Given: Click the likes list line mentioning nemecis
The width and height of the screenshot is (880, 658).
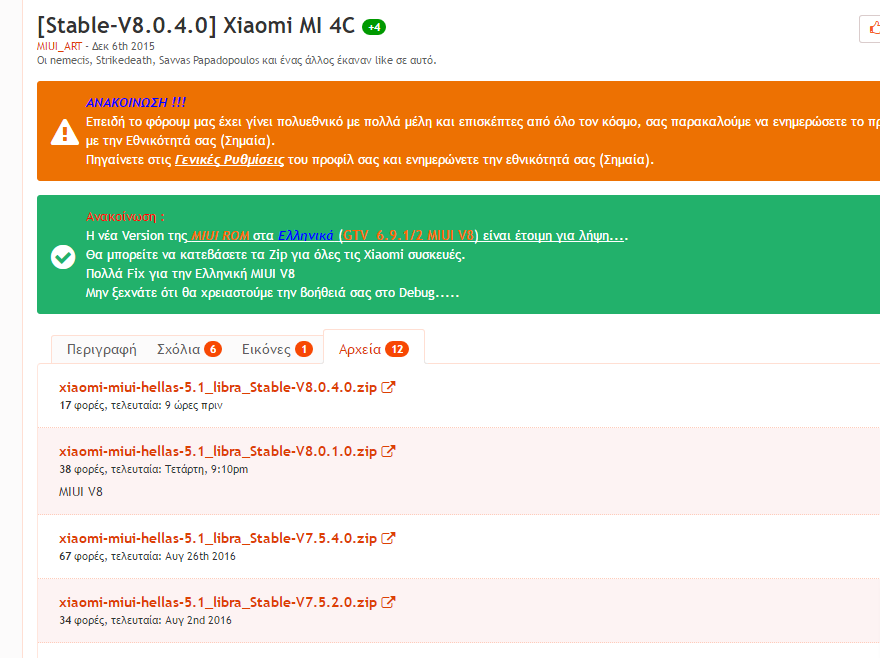Looking at the screenshot, I should tap(236, 60).
